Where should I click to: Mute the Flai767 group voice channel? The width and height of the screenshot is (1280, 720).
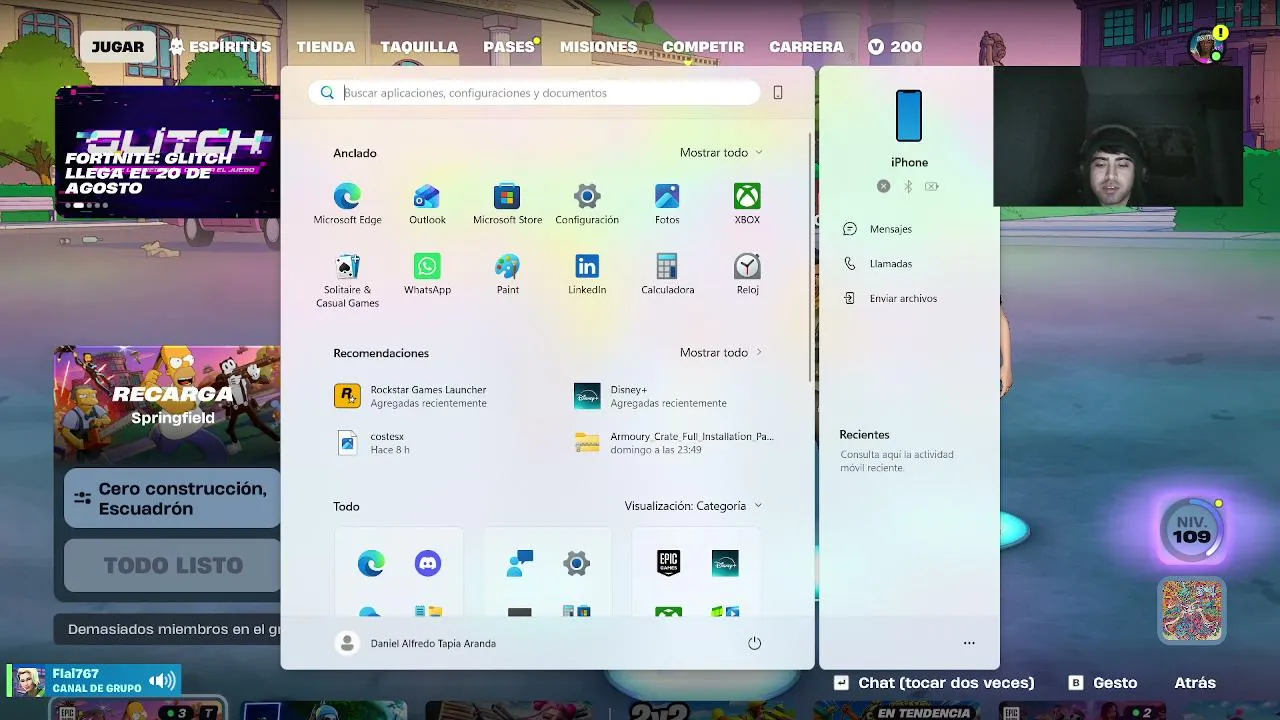161,681
